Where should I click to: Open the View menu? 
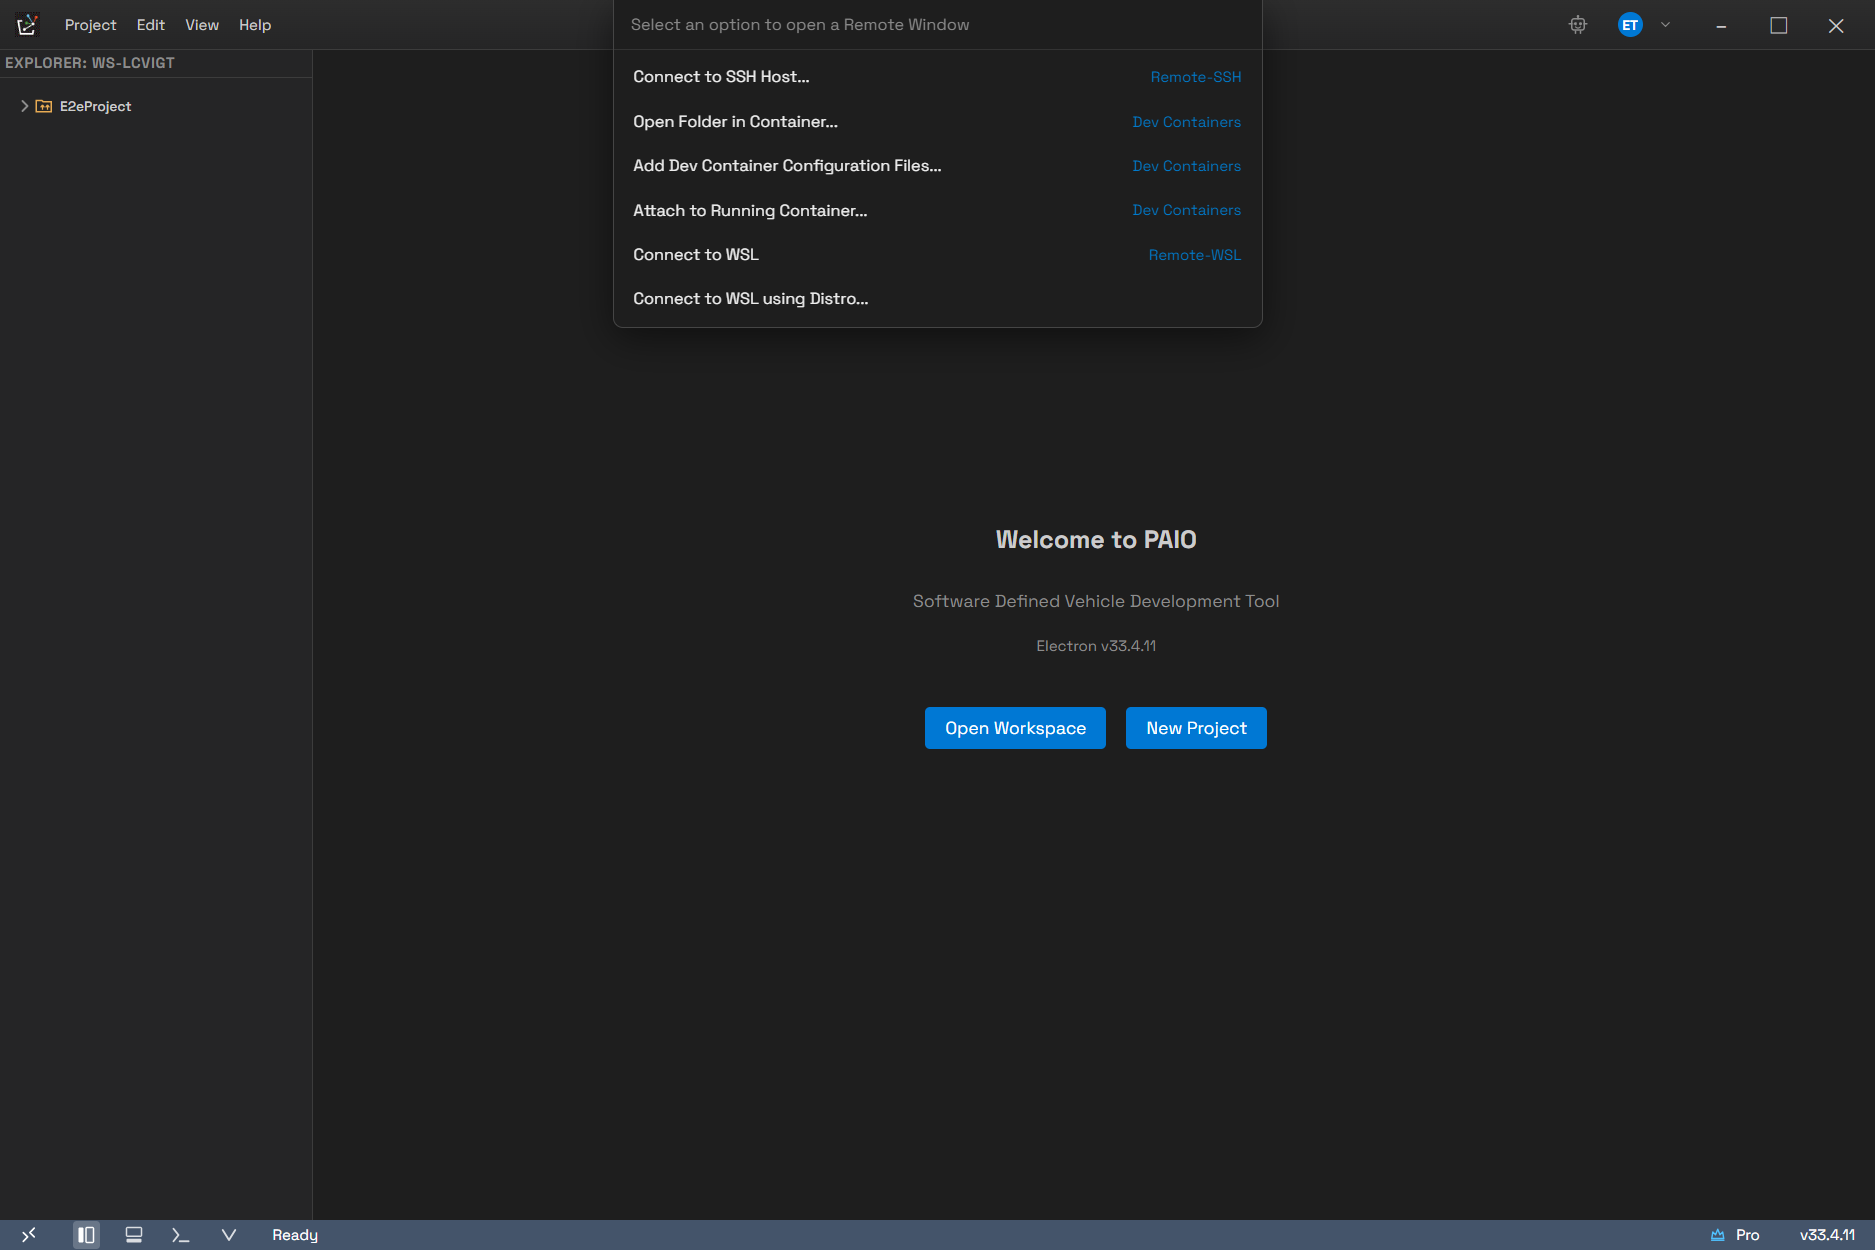(x=202, y=25)
